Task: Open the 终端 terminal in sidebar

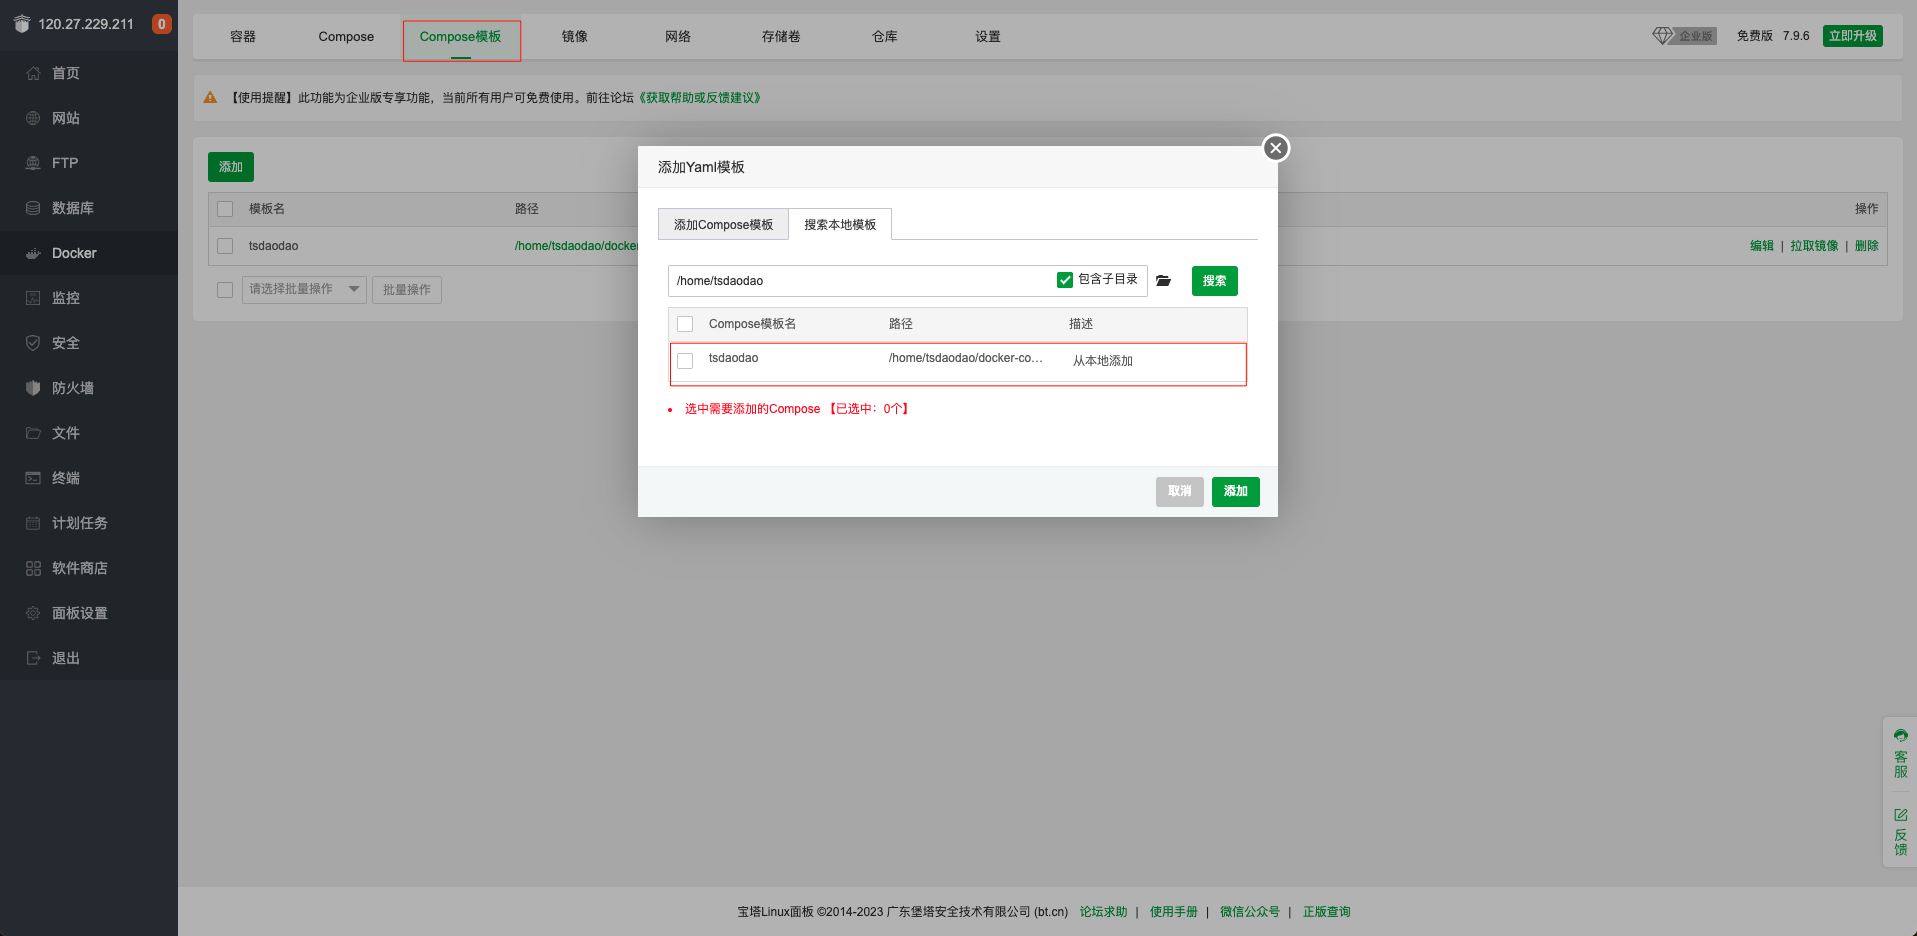Action: (66, 478)
